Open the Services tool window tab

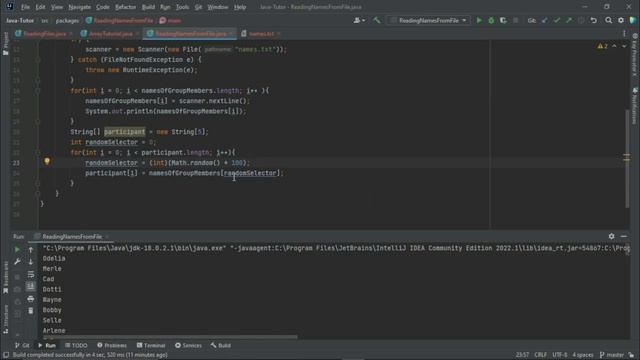188,345
